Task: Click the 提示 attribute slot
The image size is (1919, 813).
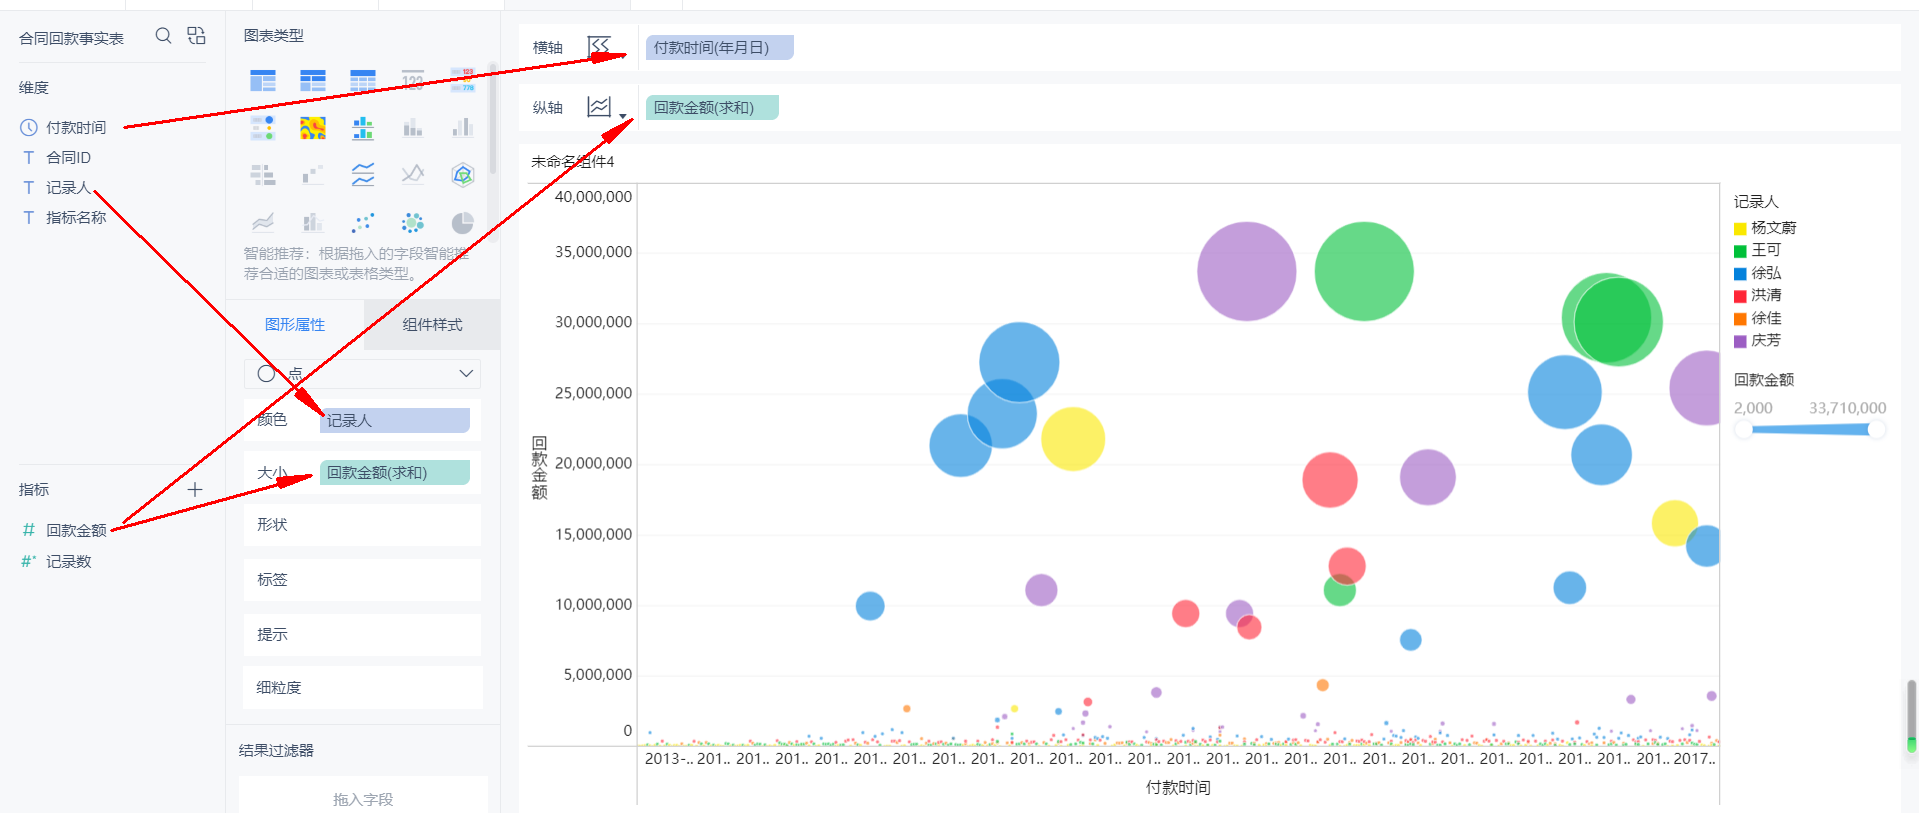Action: pyautogui.click(x=362, y=634)
